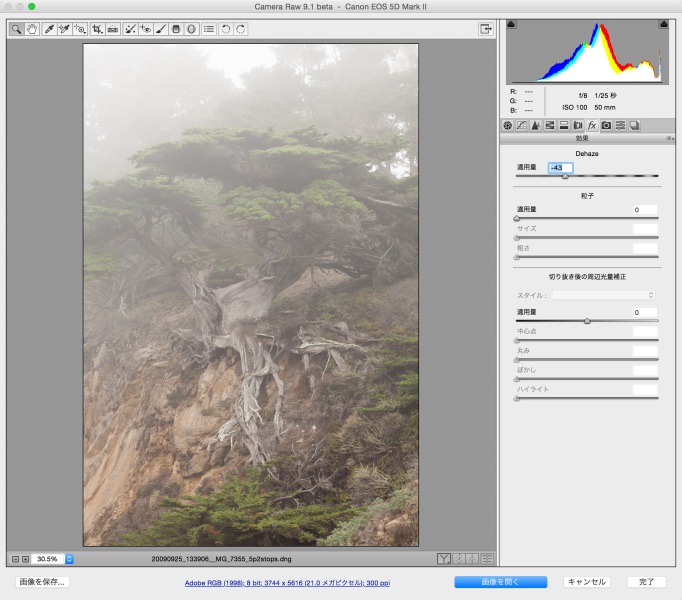682x600 pixels.
Task: Select the Graduated Filter tool
Action: click(x=176, y=29)
